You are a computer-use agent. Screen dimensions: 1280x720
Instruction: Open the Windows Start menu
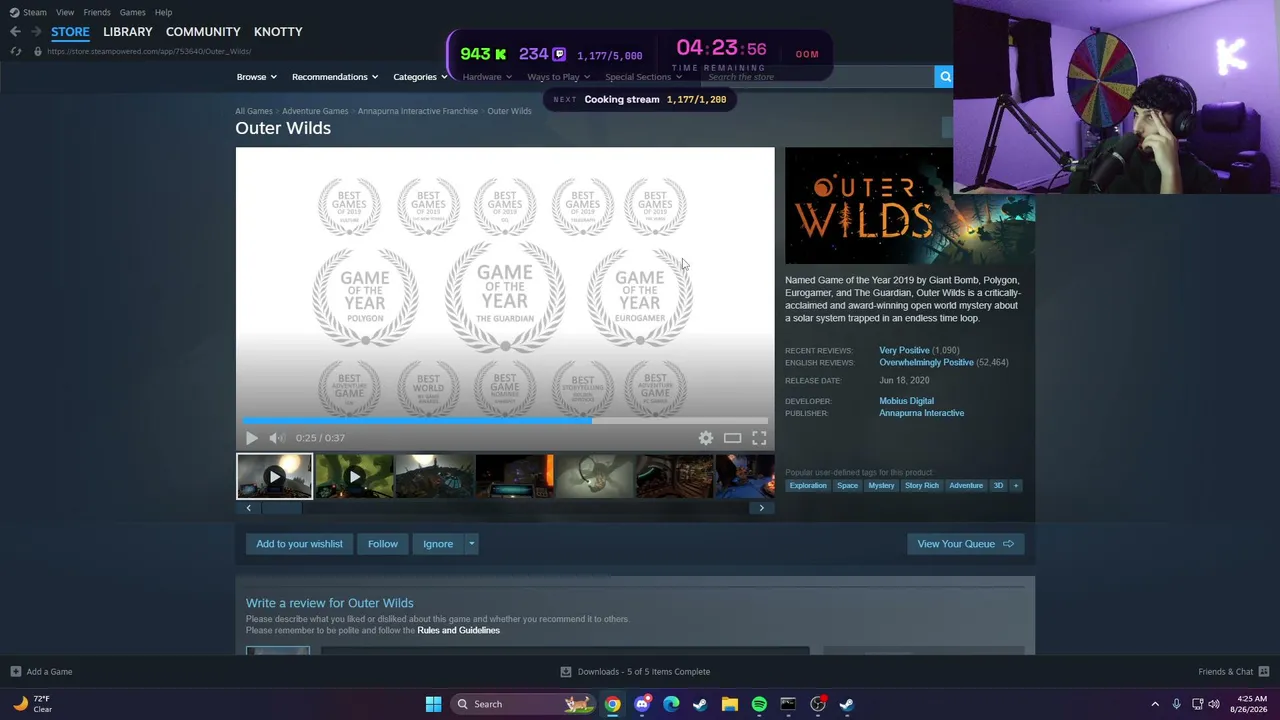point(433,704)
